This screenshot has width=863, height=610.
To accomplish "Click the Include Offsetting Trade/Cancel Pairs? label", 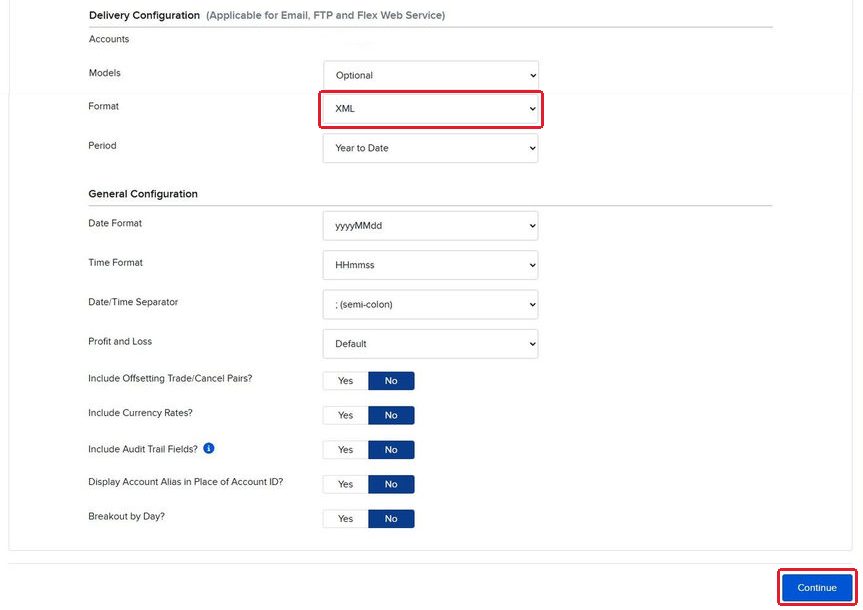I will pos(170,378).
